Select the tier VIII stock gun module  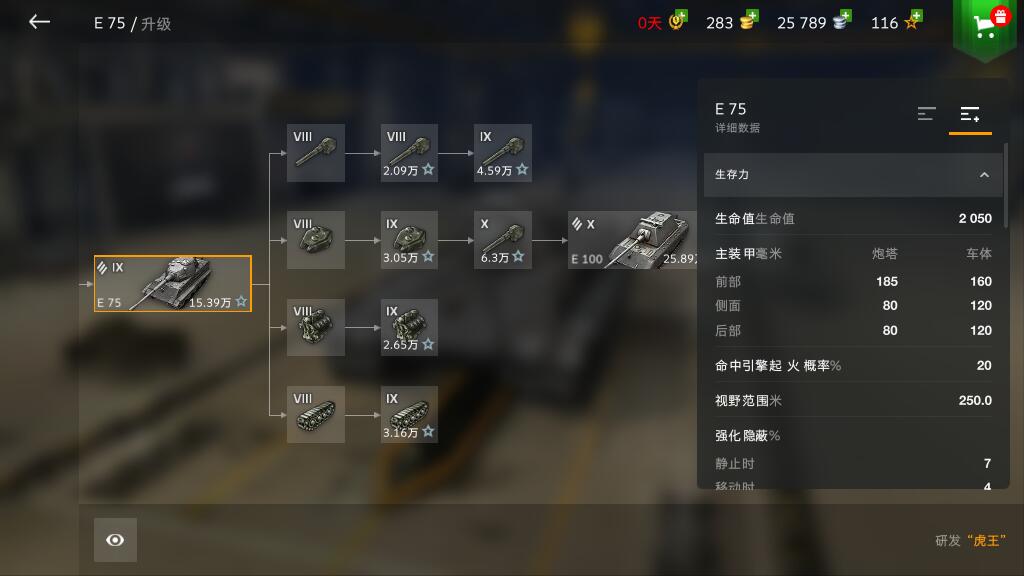coord(315,153)
